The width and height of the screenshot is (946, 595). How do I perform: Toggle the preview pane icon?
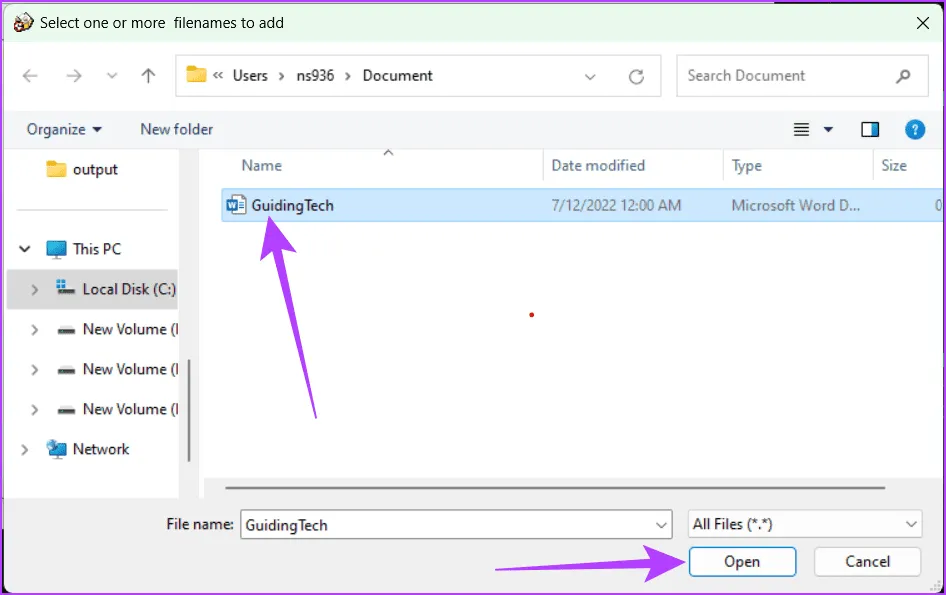click(x=869, y=129)
